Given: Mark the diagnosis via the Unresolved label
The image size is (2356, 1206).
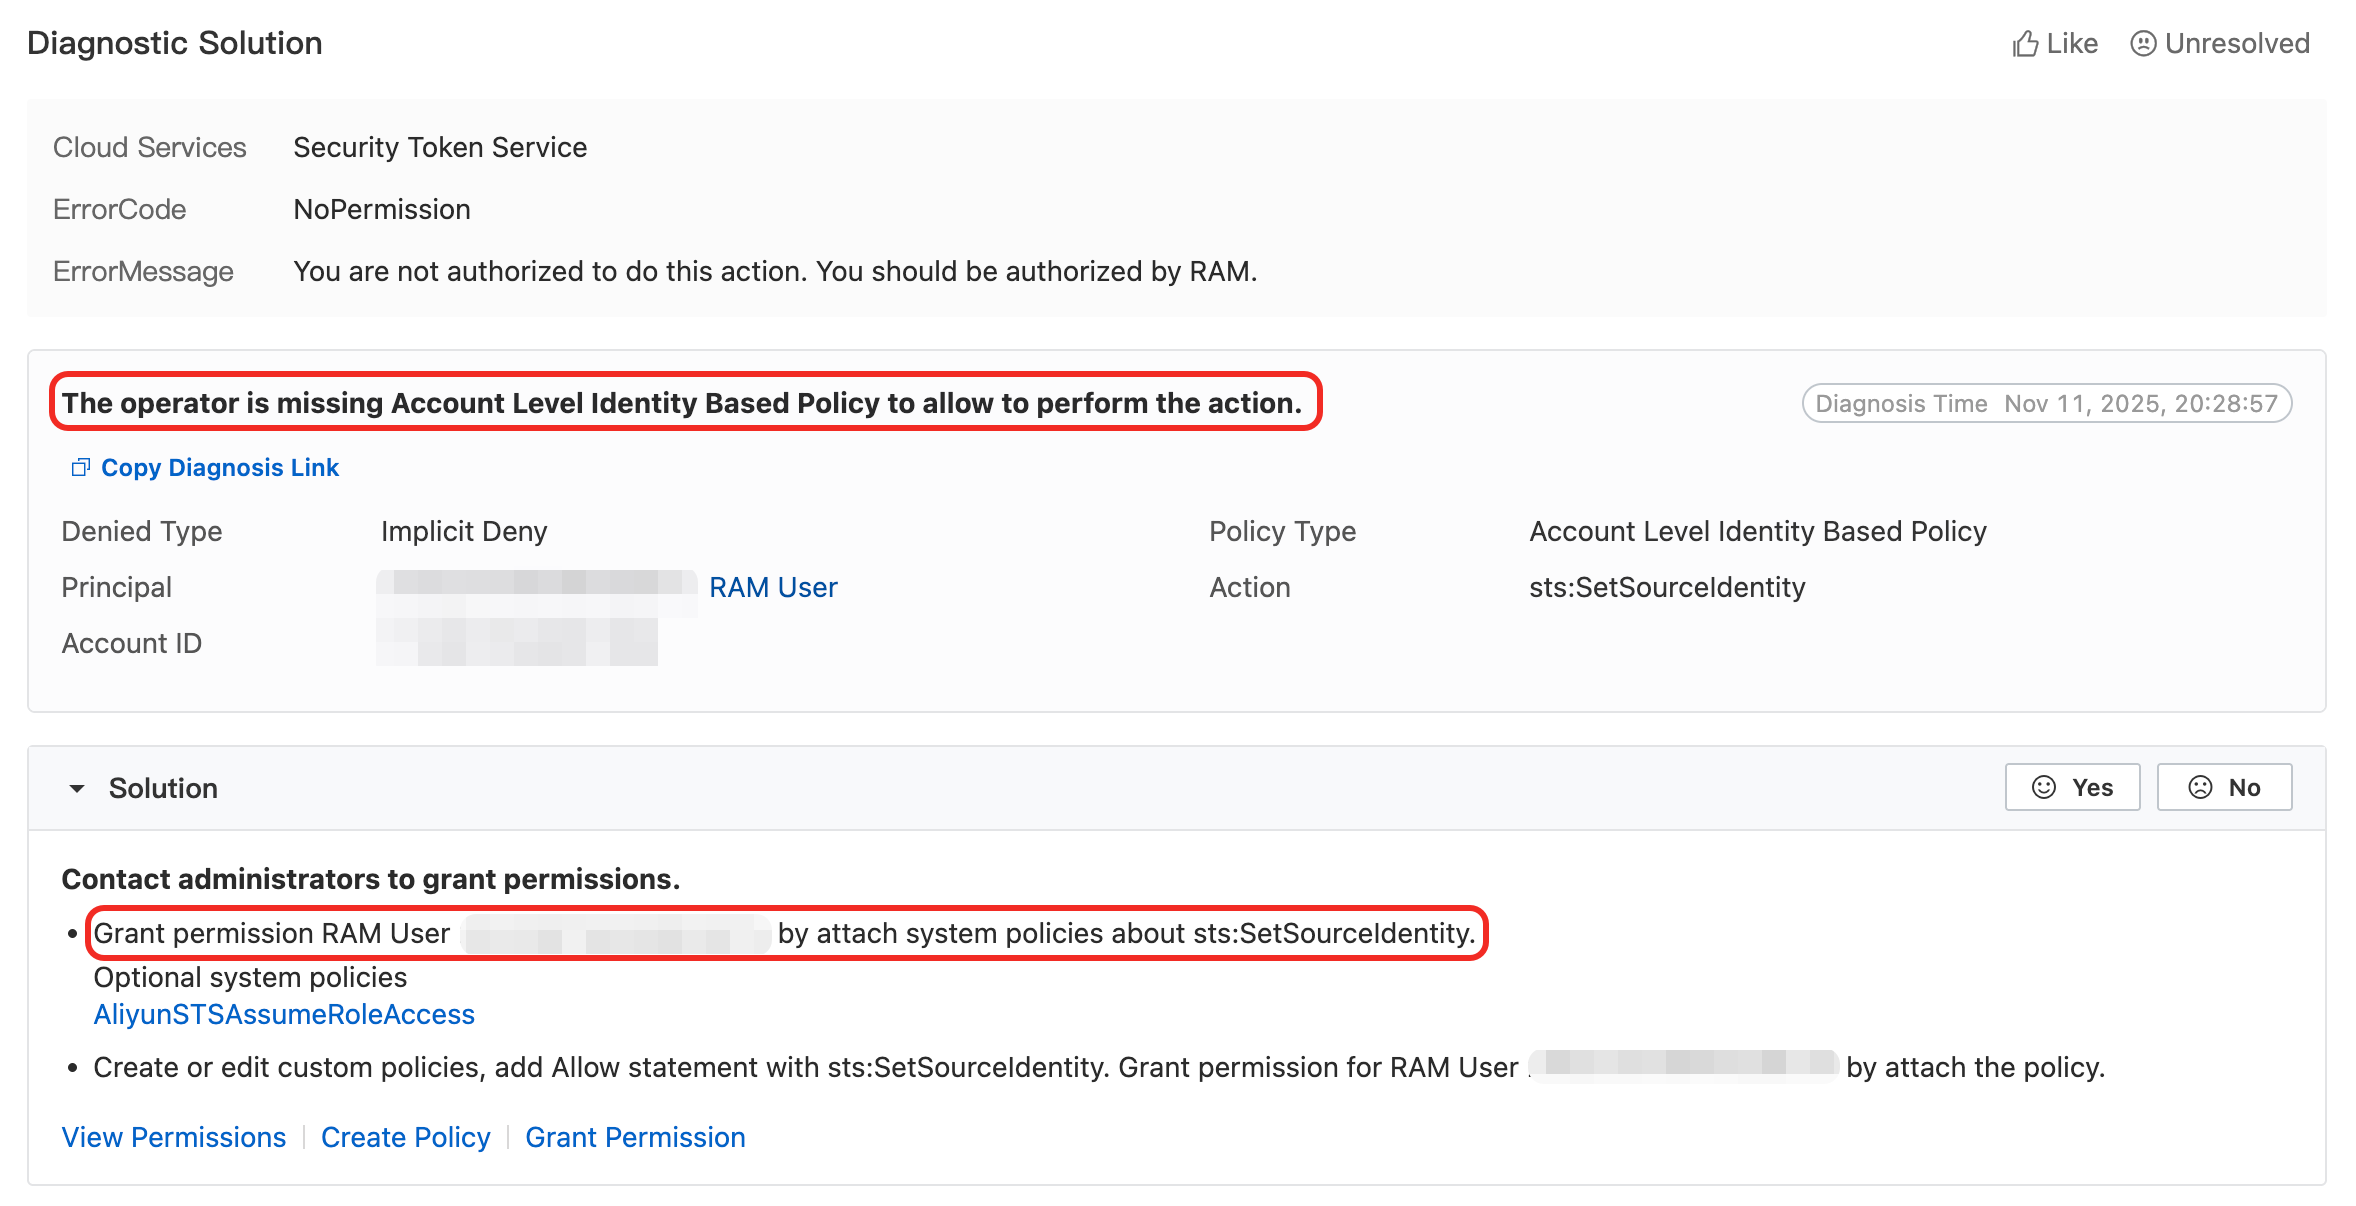Looking at the screenshot, I should pos(2237,44).
